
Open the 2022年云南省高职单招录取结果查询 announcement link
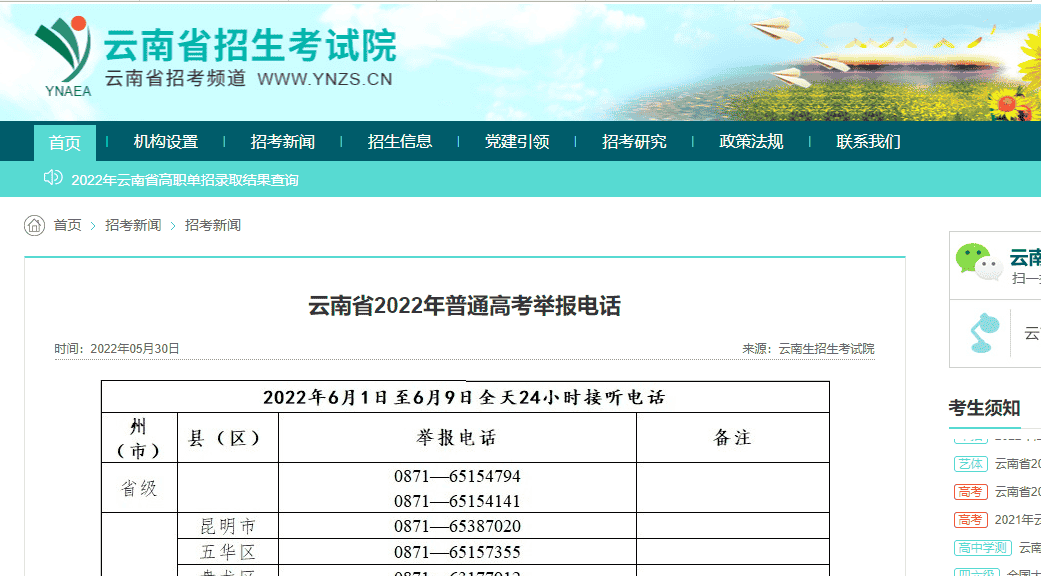point(185,180)
